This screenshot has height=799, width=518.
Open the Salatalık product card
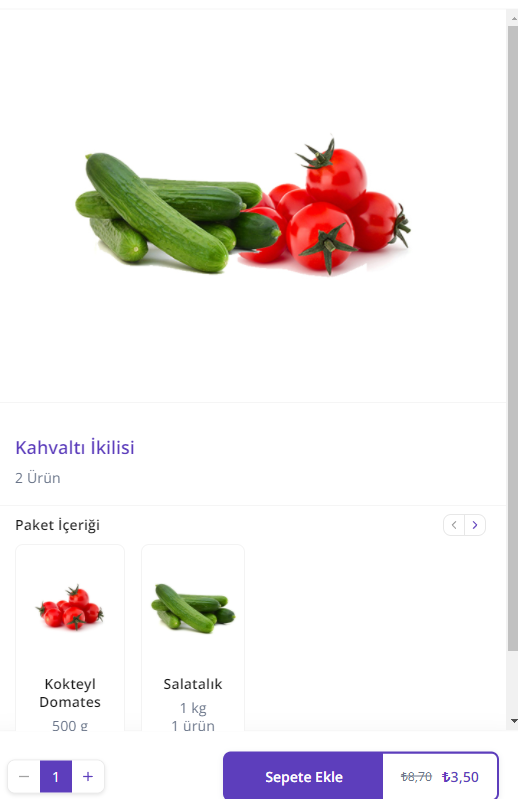[193, 638]
